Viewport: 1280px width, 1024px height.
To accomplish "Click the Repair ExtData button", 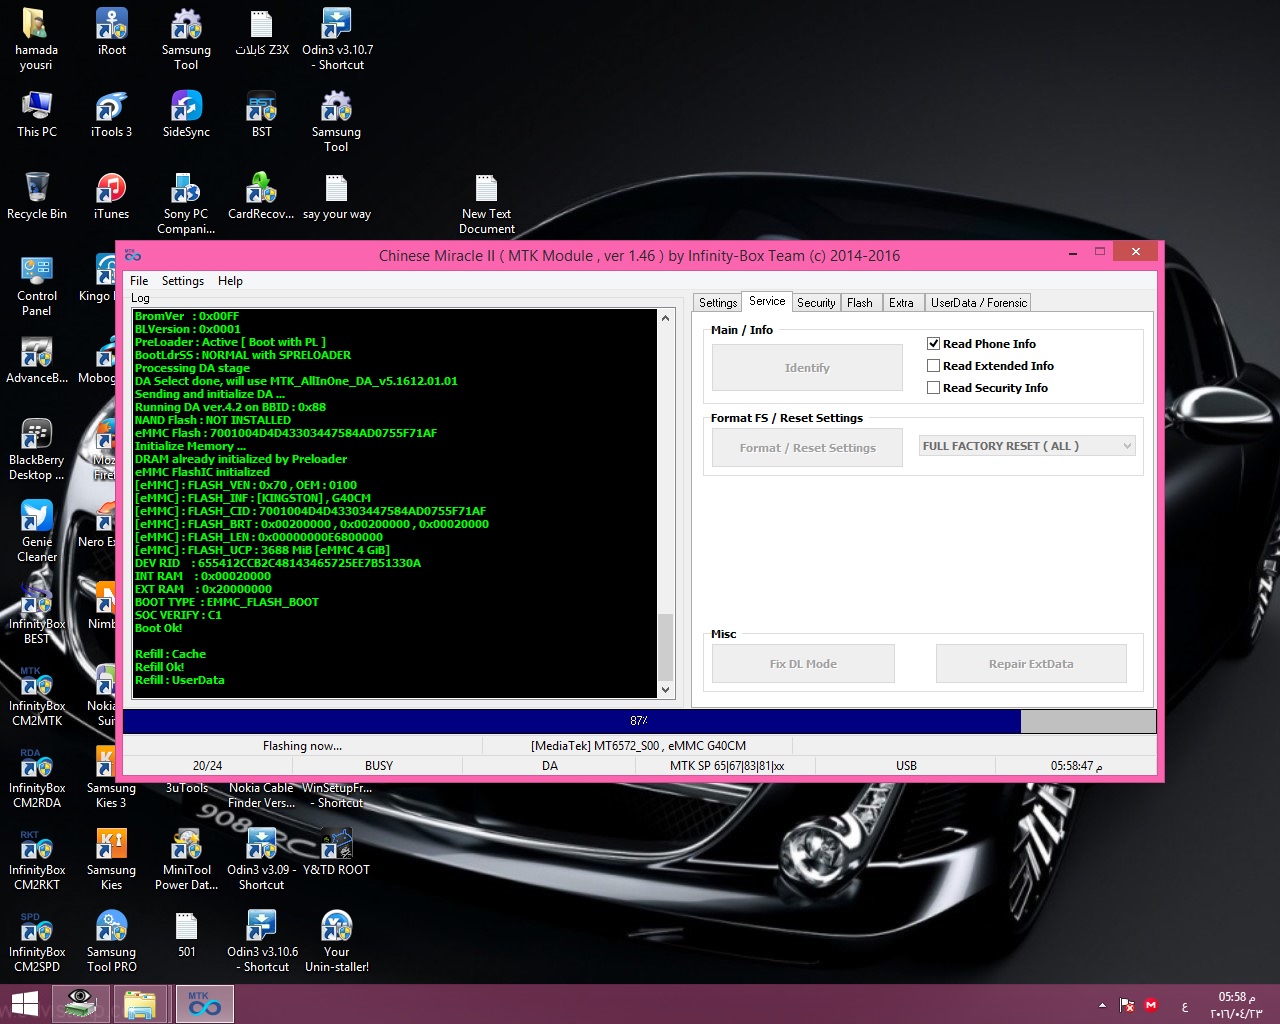I will coord(1031,664).
